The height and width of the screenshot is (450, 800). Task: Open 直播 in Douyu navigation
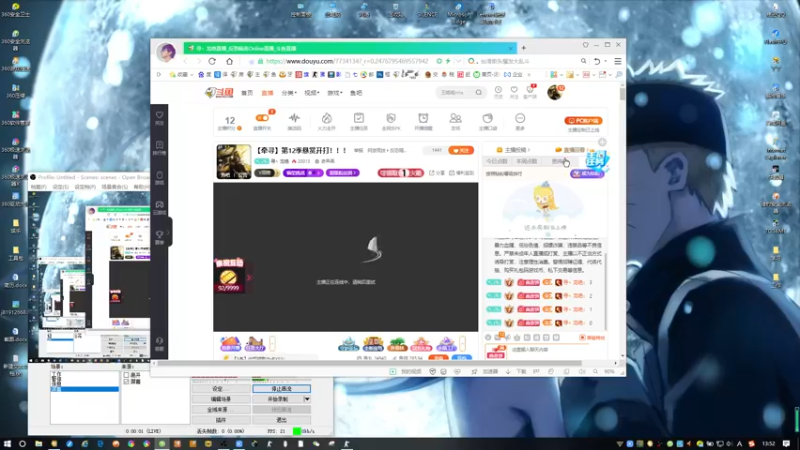(267, 93)
